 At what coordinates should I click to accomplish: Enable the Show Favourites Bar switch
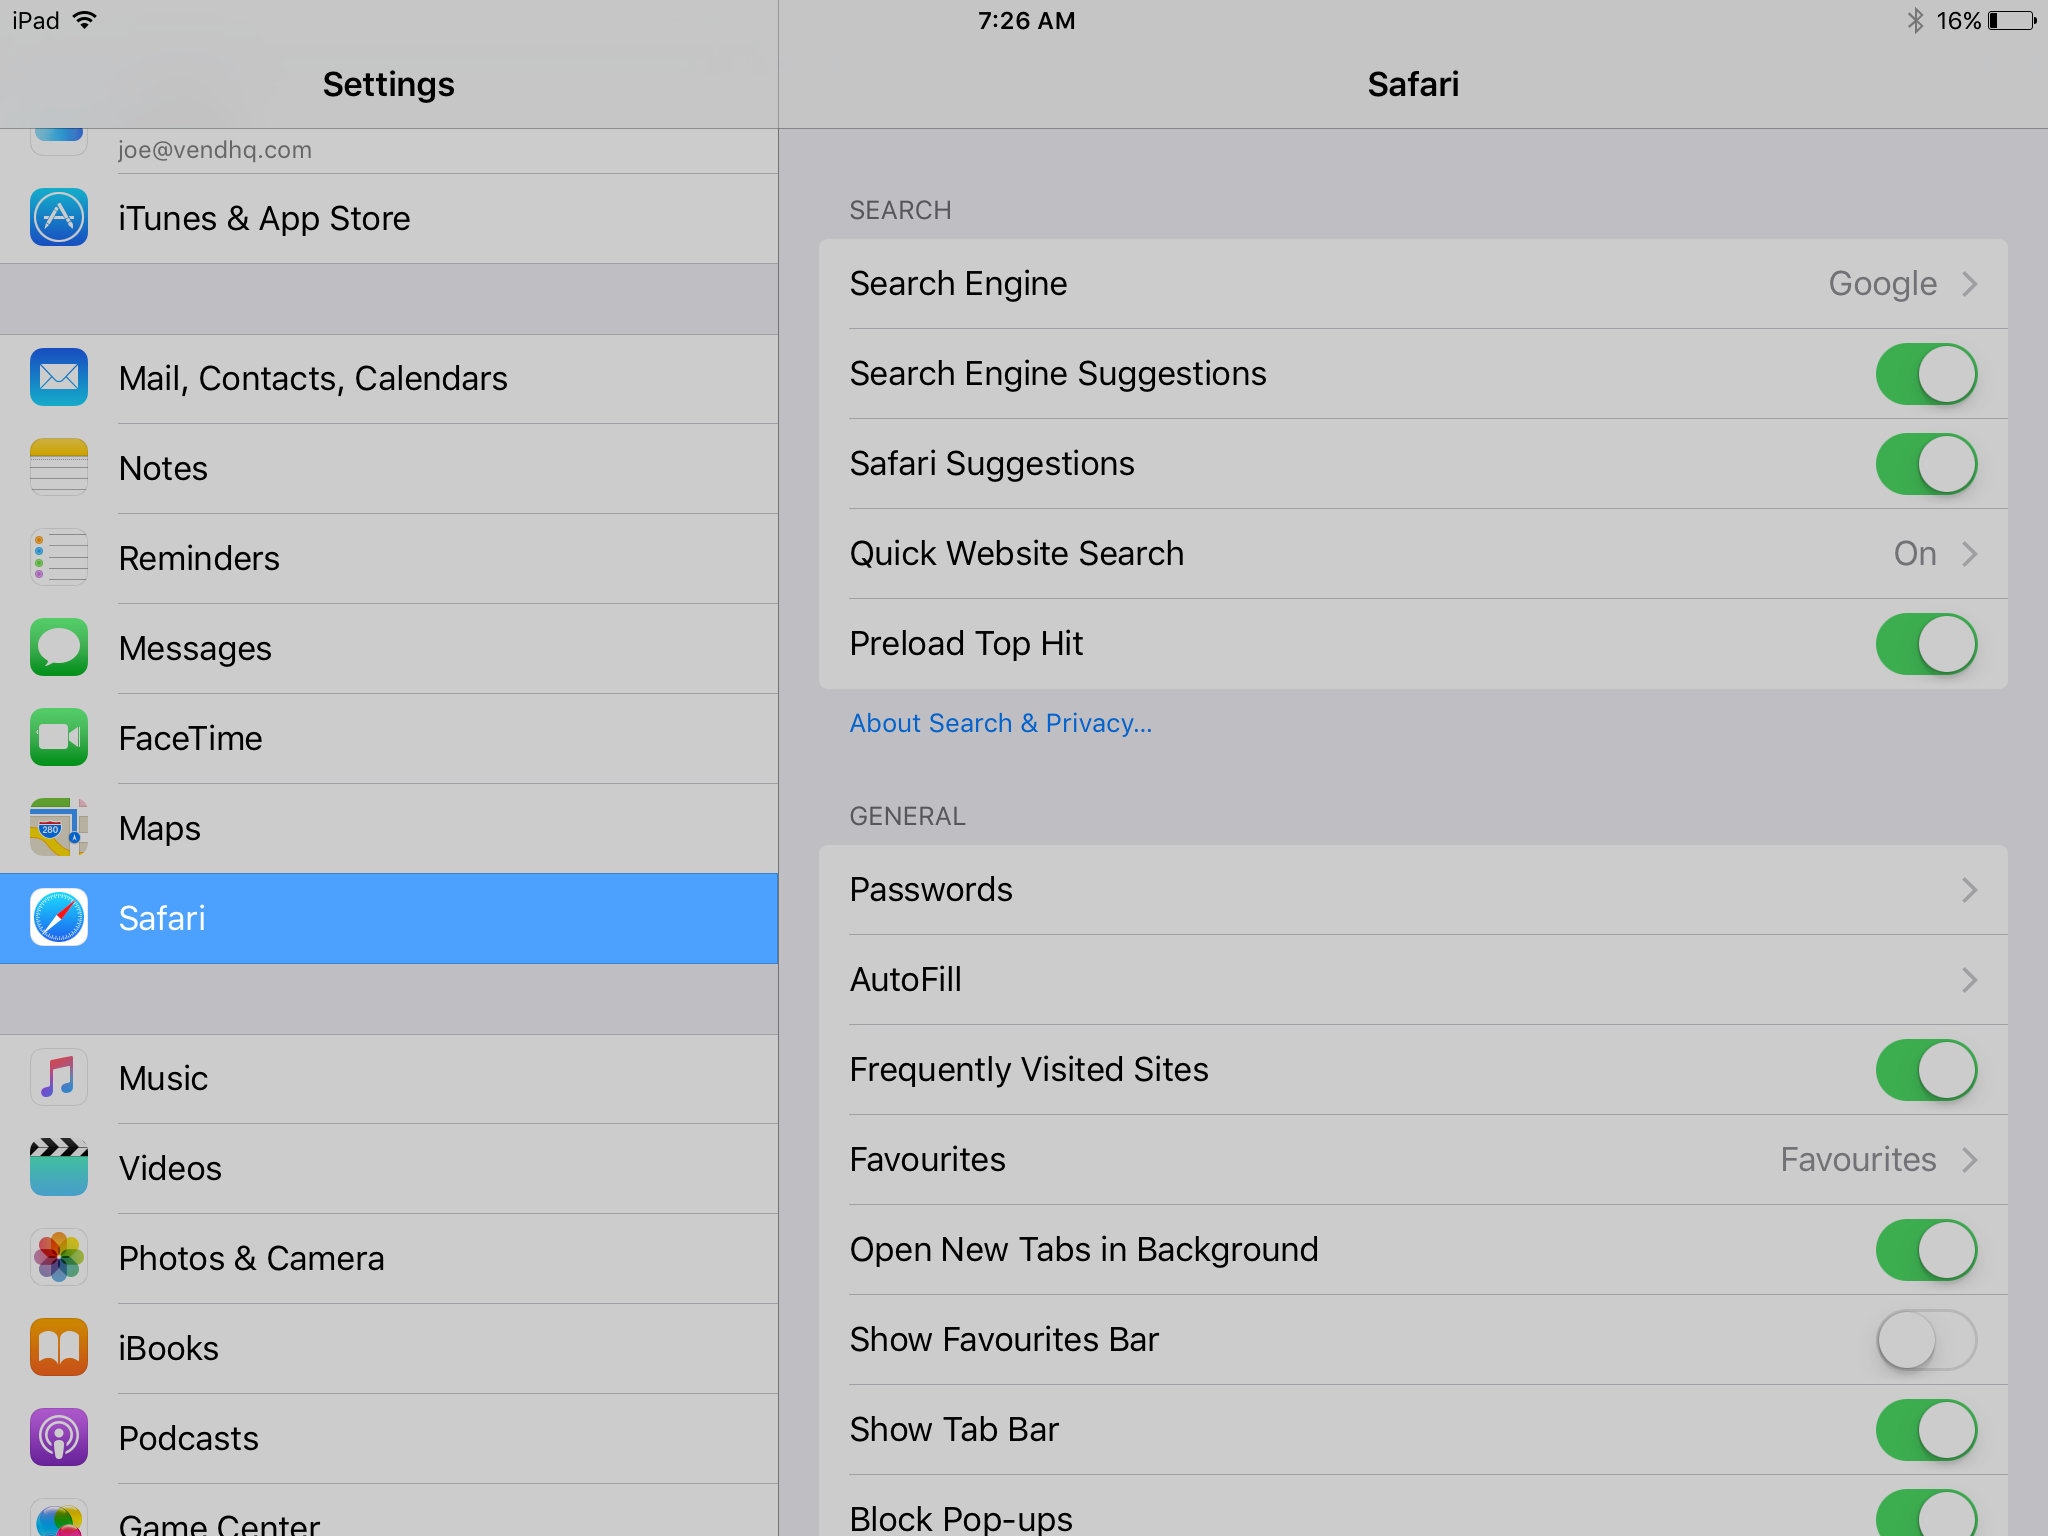click(x=1925, y=1340)
